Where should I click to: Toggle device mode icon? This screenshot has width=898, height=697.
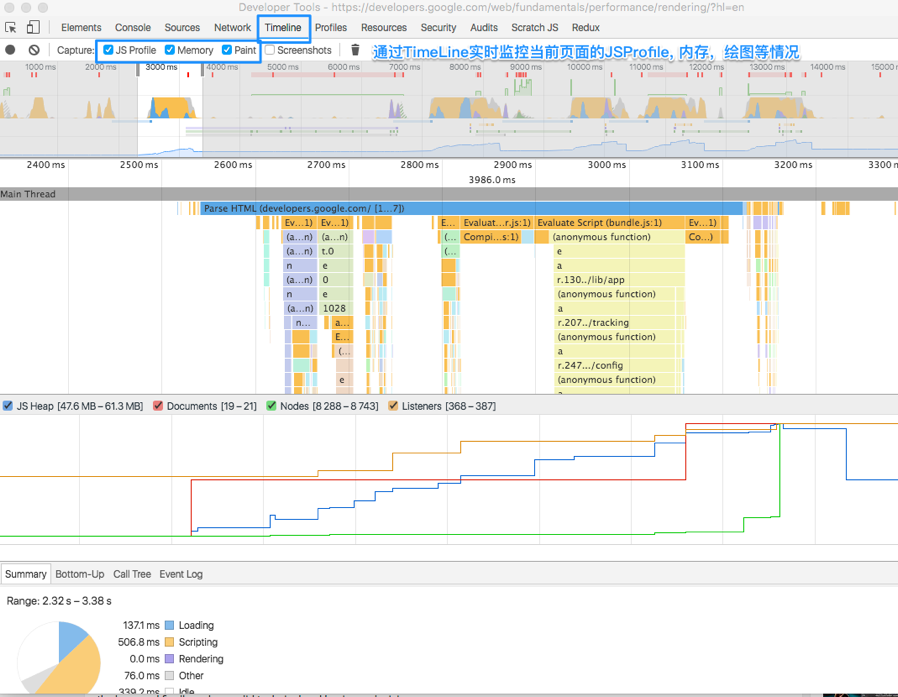point(33,28)
